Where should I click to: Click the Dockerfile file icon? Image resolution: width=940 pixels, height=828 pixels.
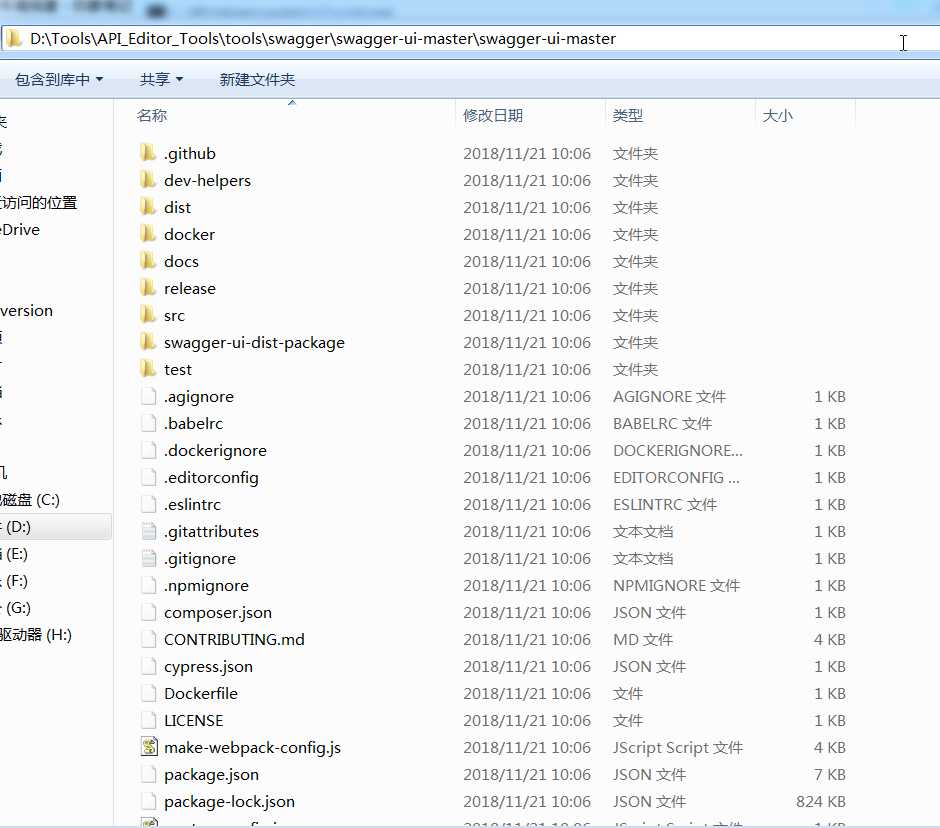pos(149,693)
